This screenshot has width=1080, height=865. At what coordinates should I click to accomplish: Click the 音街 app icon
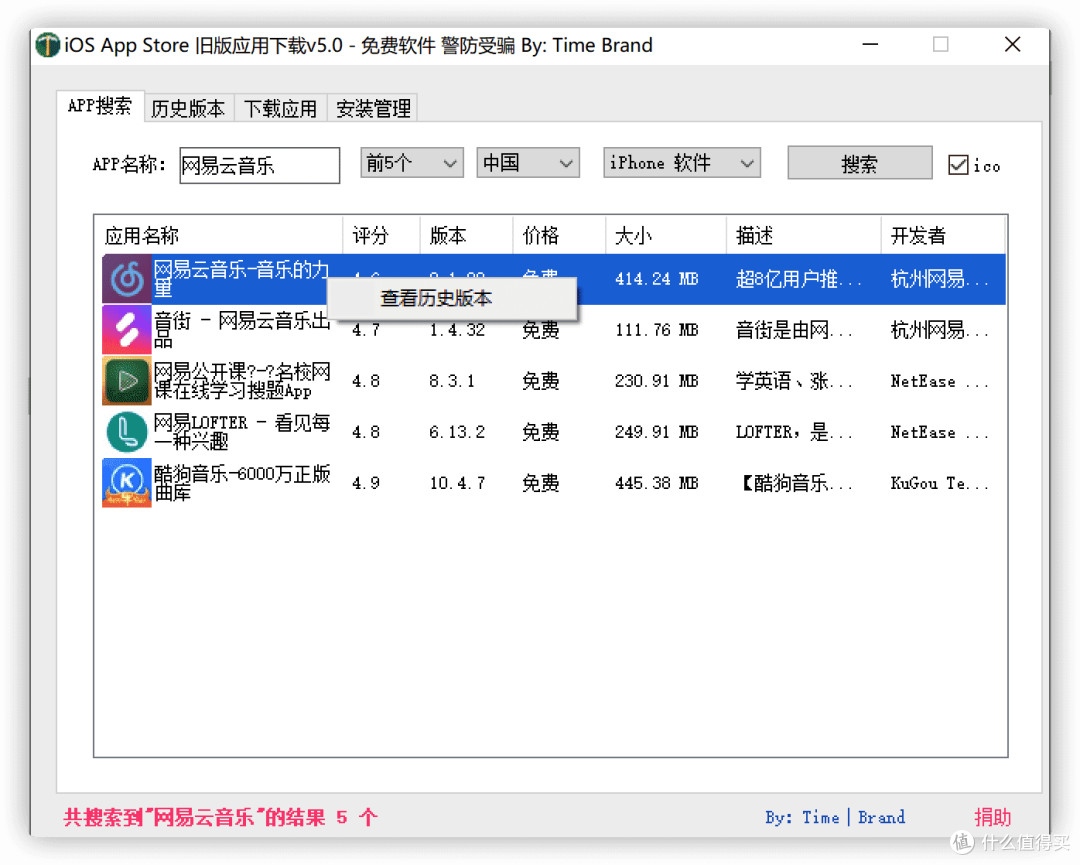point(127,330)
